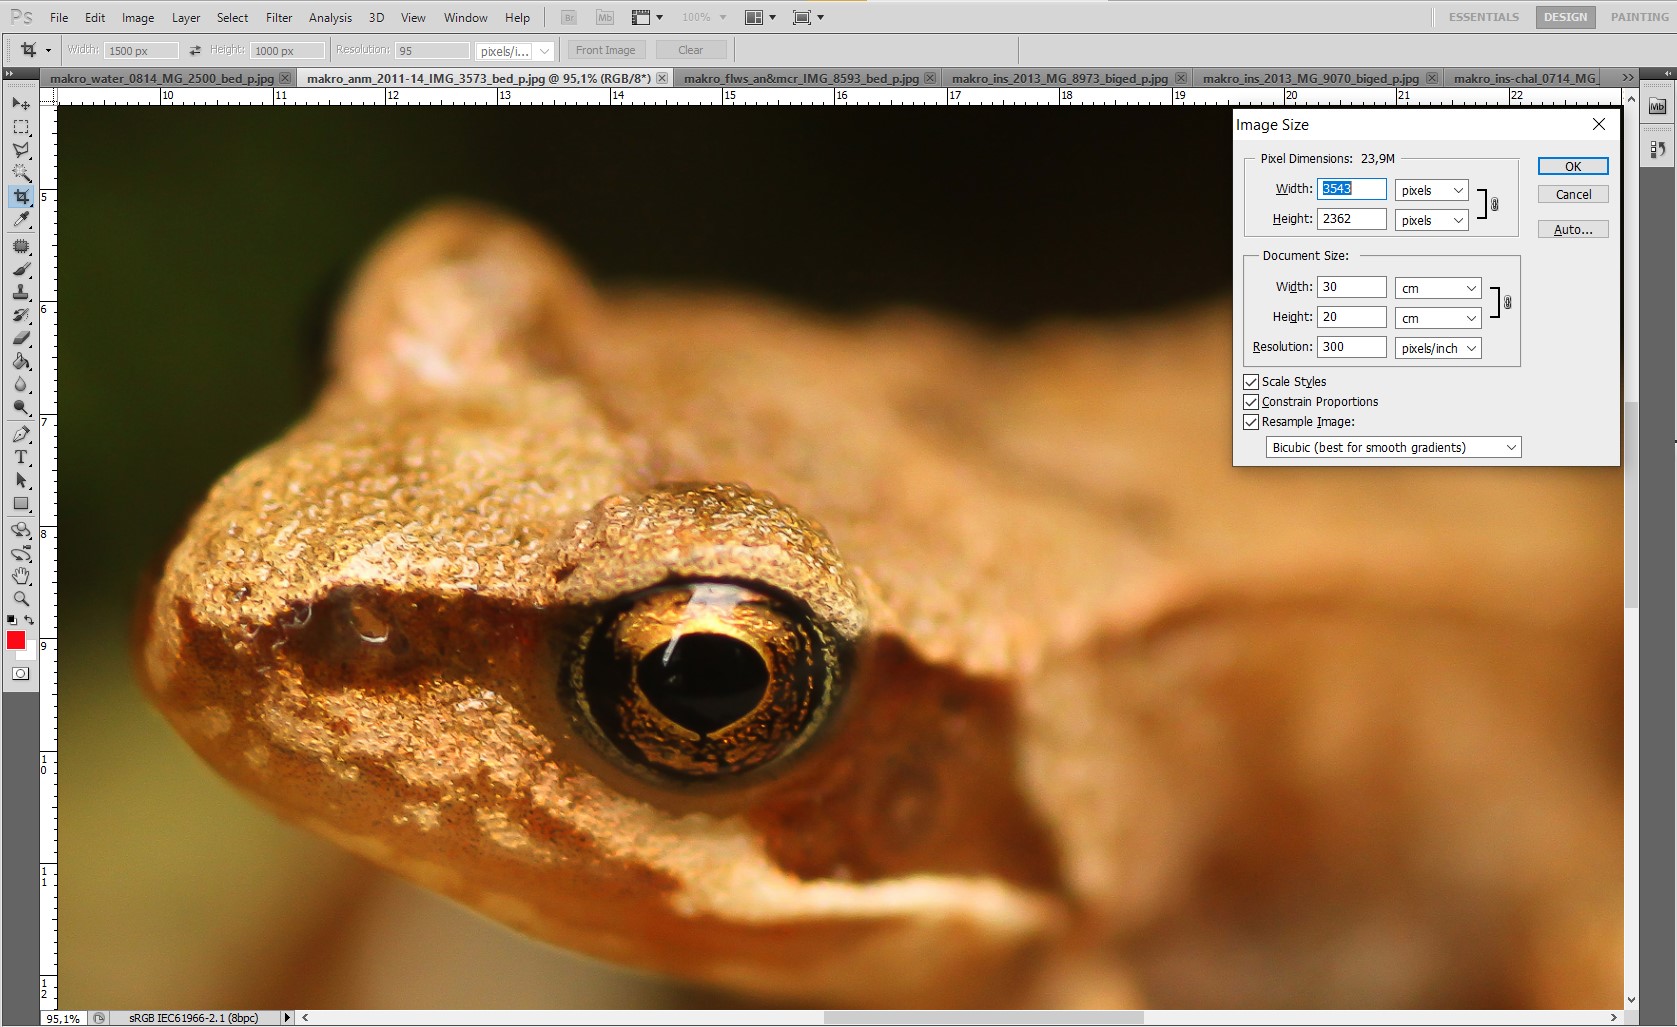Viewport: 1677px width, 1027px height.
Task: Select the Eraser tool
Action: pos(21,339)
